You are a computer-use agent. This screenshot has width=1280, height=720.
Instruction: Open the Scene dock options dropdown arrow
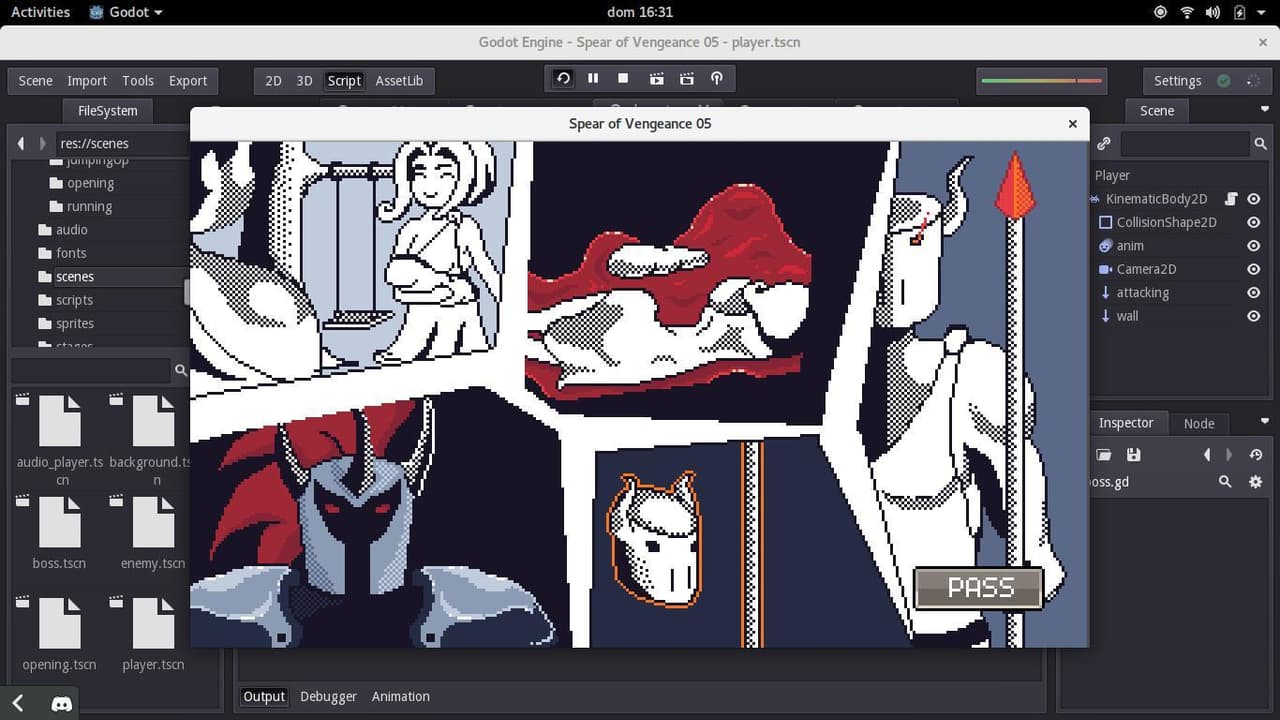tap(1265, 110)
